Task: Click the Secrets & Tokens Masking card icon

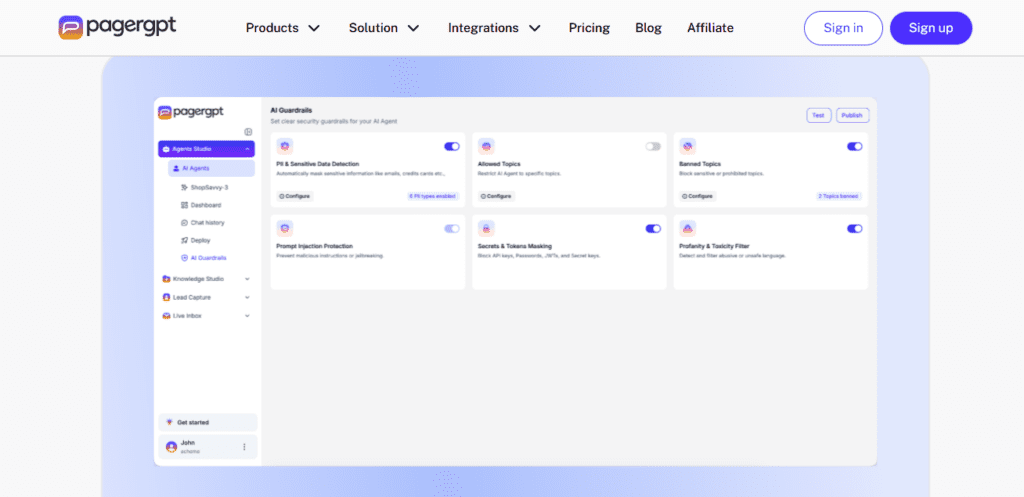Action: pos(486,229)
